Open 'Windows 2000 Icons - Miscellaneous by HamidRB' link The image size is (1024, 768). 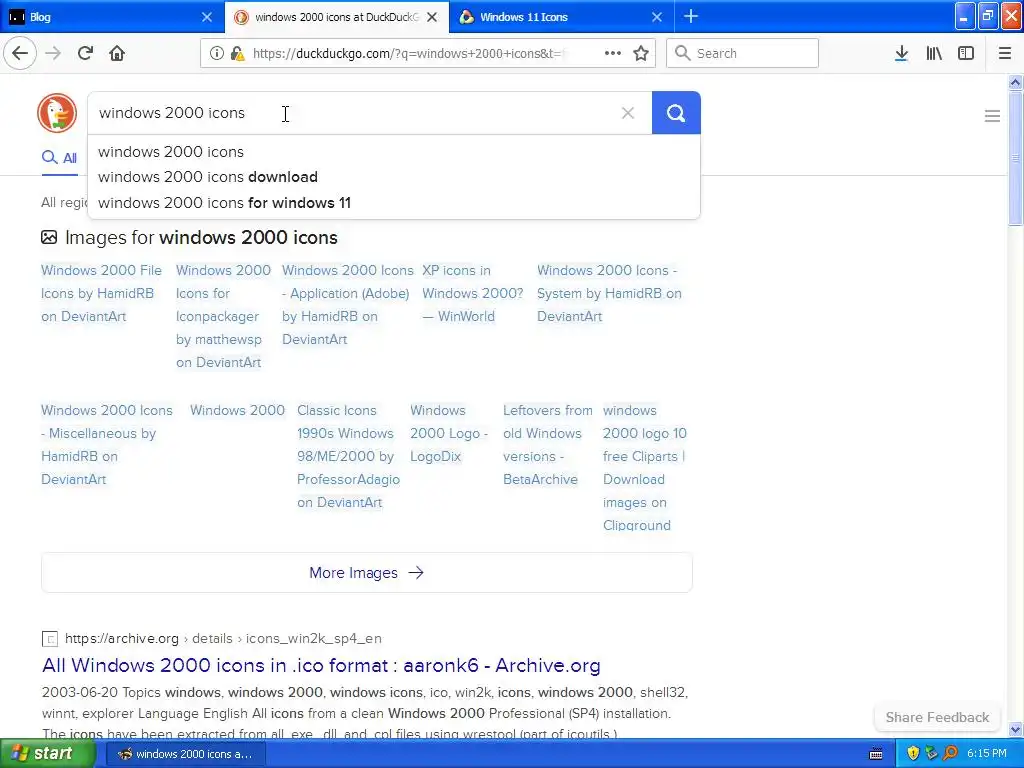106,445
